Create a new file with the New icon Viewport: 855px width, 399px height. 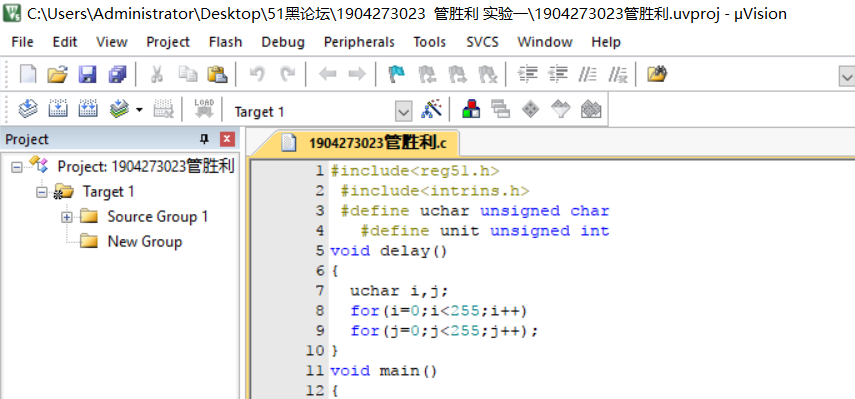point(28,74)
